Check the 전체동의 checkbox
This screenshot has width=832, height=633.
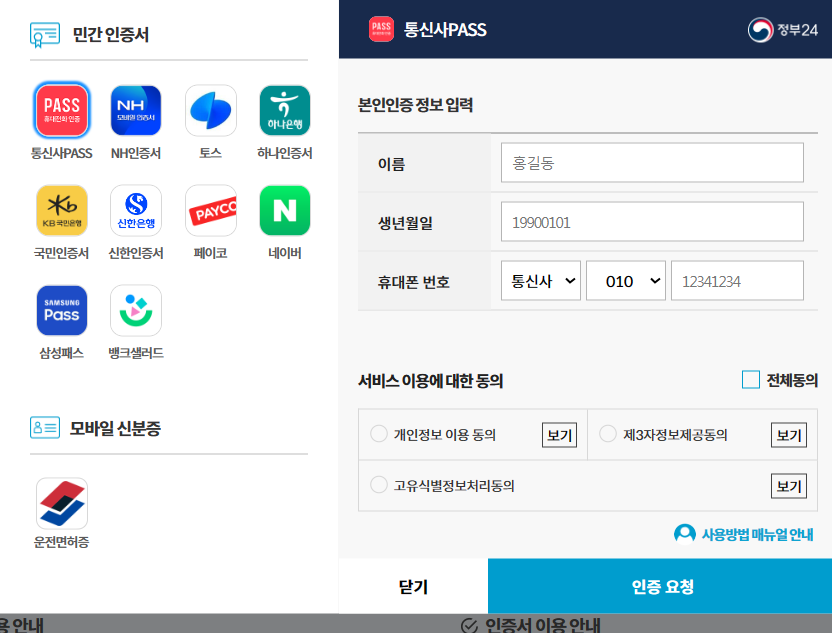tap(750, 380)
